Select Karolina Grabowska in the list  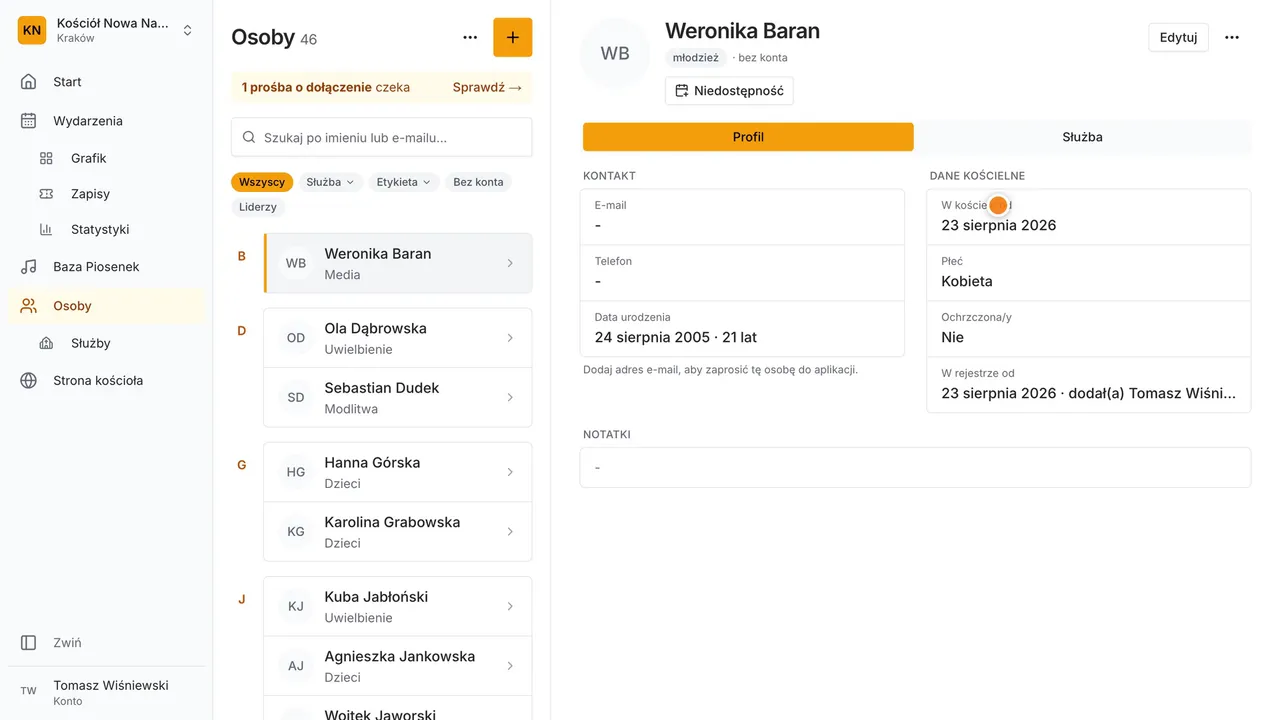point(398,532)
